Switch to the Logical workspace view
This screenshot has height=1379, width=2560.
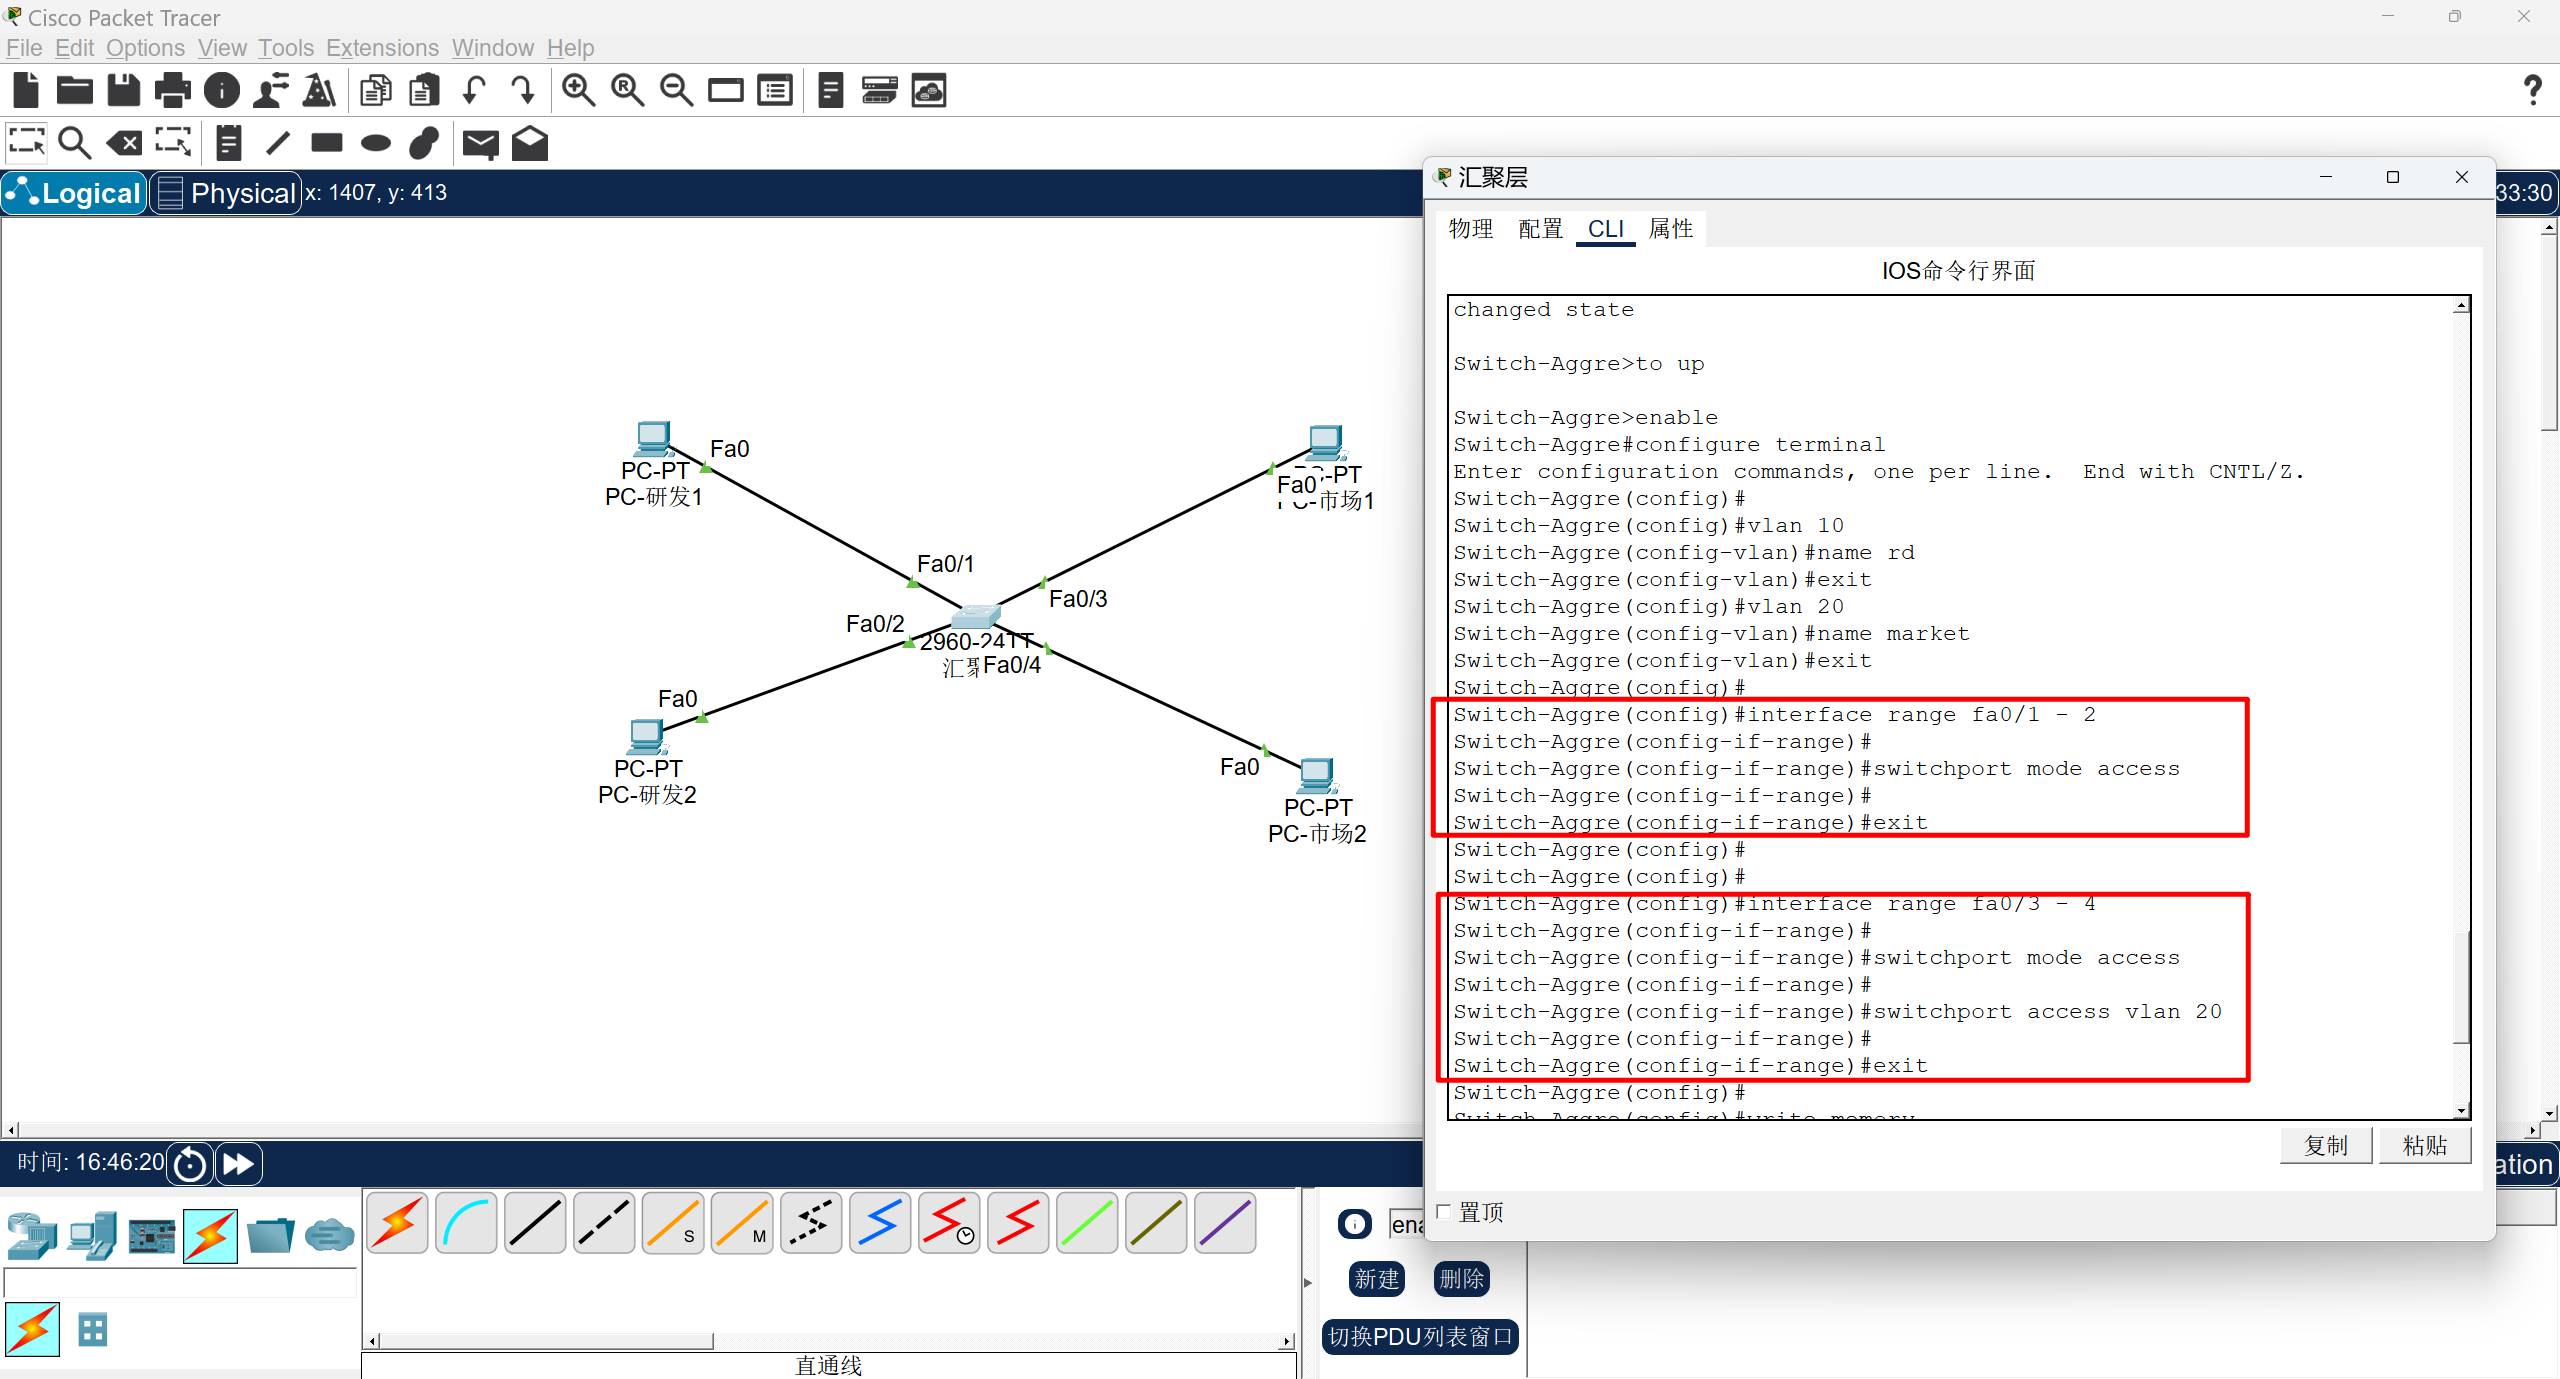(75, 193)
